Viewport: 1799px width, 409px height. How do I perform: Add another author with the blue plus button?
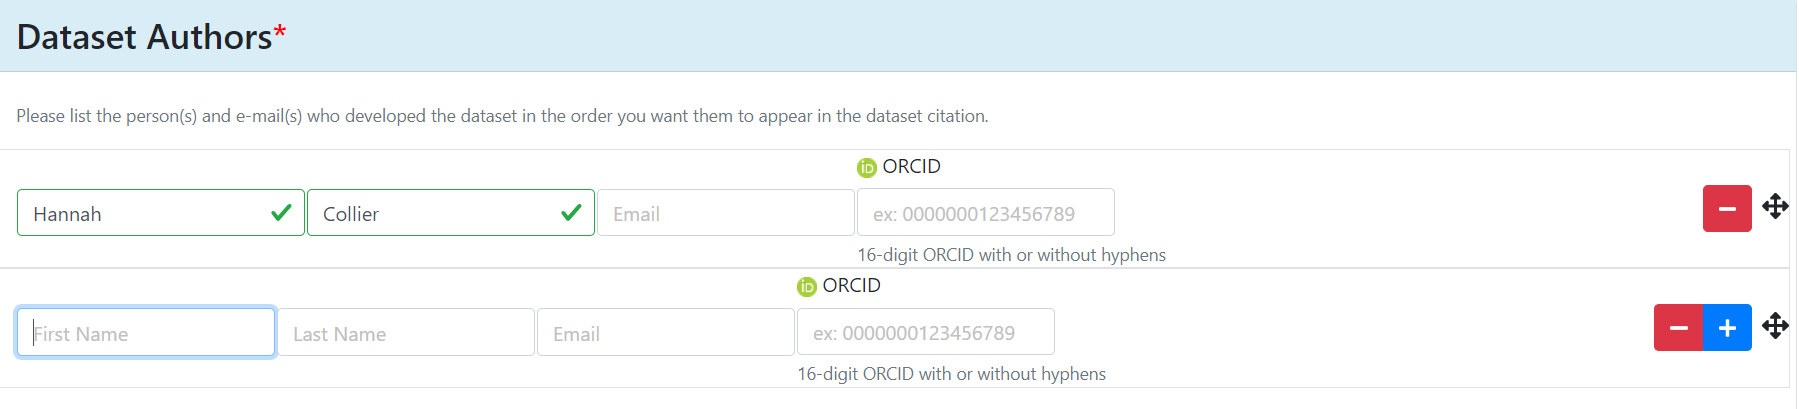(1727, 328)
